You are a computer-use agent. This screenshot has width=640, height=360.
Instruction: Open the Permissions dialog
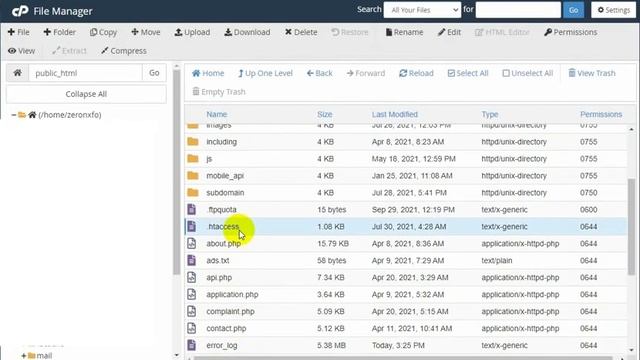(x=571, y=32)
